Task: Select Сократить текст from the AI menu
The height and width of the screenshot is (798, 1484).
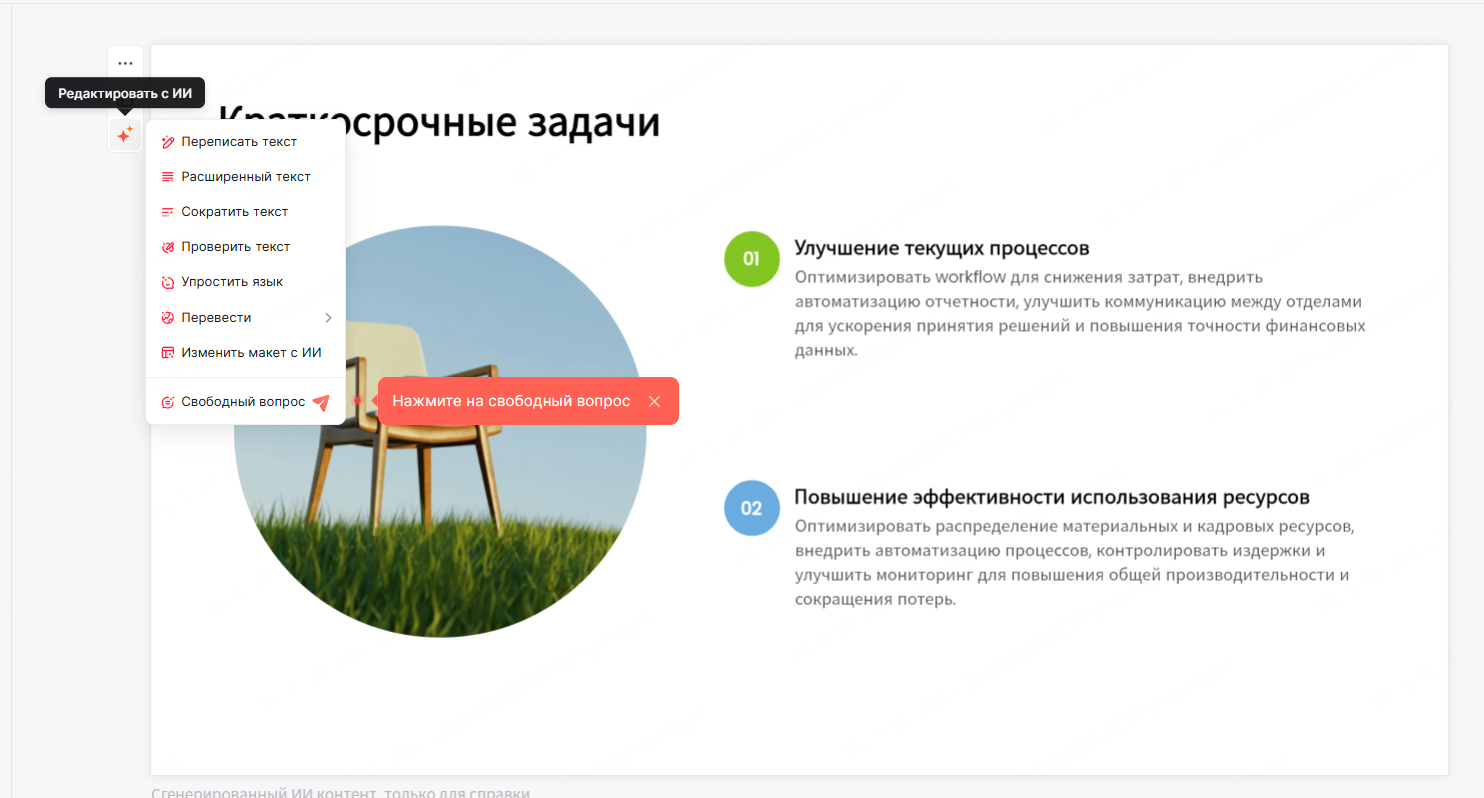Action: click(234, 212)
